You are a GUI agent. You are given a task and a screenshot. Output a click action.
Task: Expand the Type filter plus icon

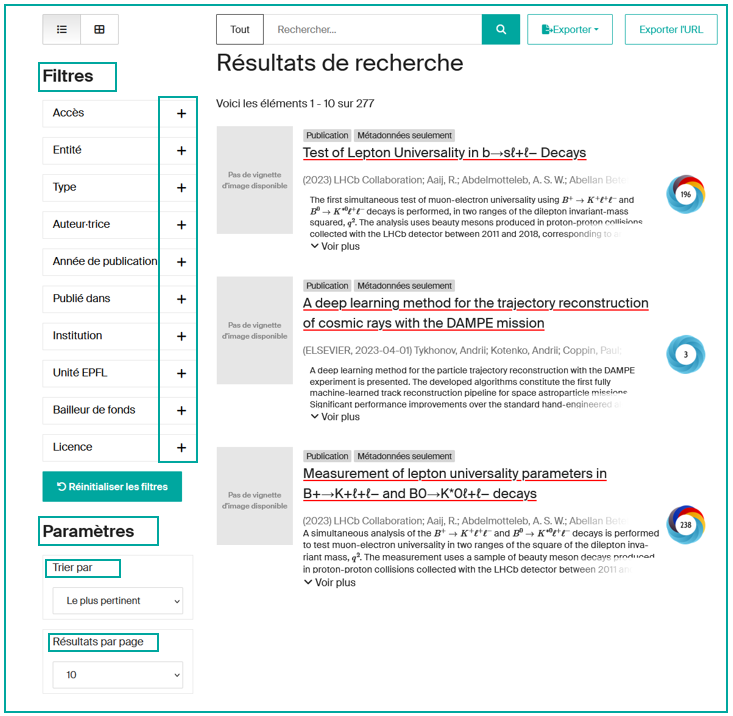[181, 188]
